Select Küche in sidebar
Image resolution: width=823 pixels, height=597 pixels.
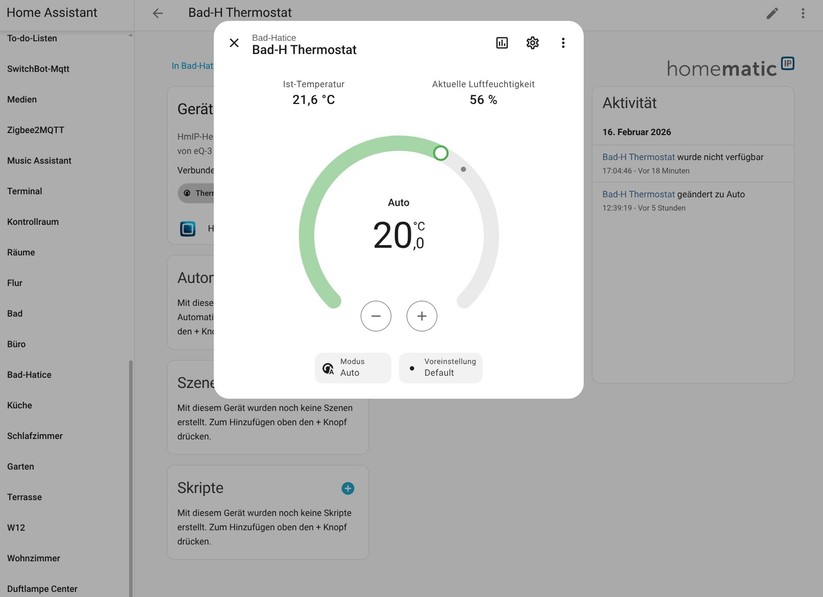pos(19,405)
